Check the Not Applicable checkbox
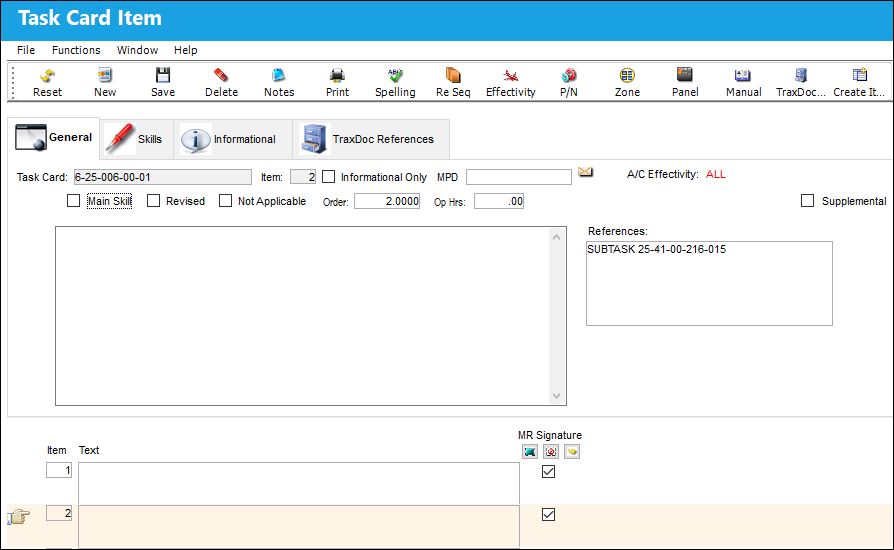This screenshot has height=550, width=894. click(226, 201)
